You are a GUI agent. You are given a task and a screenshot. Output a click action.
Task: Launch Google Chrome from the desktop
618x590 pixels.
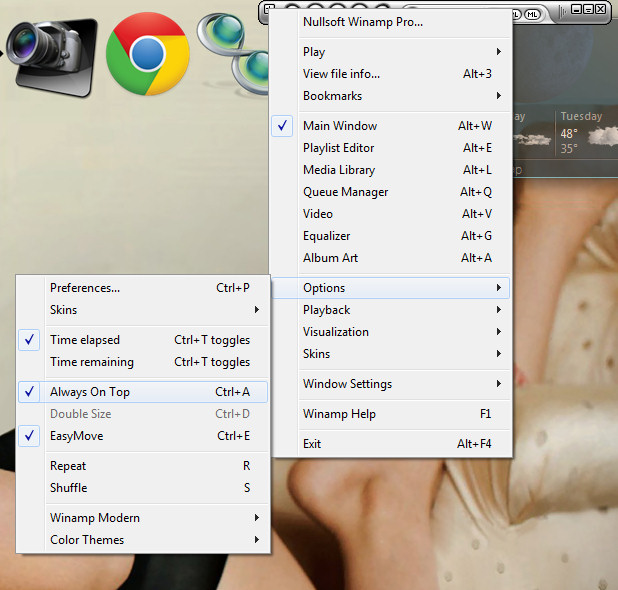(148, 54)
